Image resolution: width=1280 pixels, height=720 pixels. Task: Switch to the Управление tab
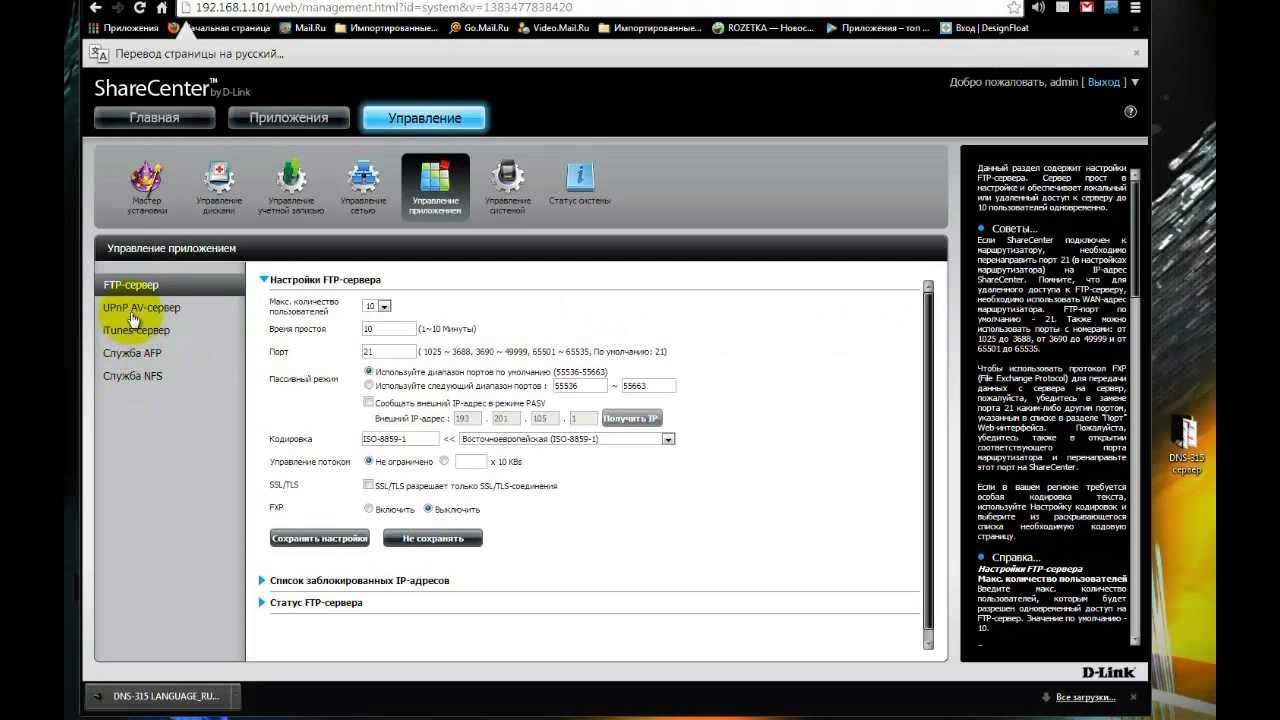tap(424, 118)
